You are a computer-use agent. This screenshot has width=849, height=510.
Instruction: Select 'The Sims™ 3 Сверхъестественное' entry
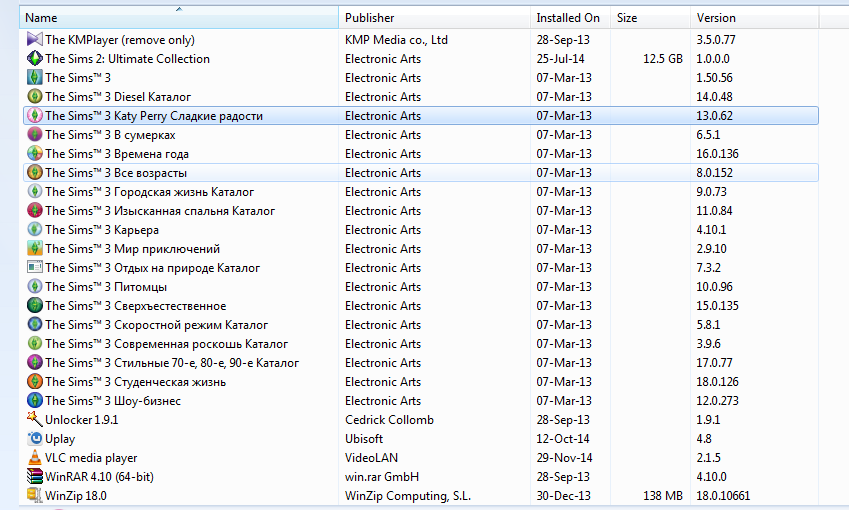click(135, 305)
